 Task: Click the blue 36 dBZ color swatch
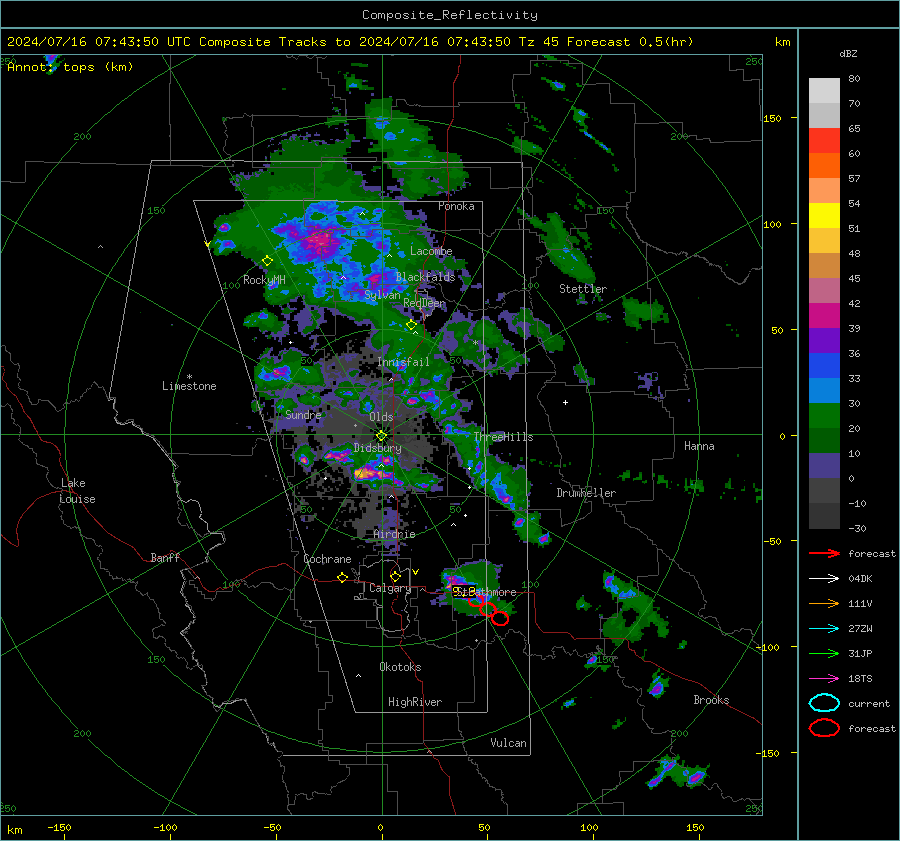tap(824, 365)
